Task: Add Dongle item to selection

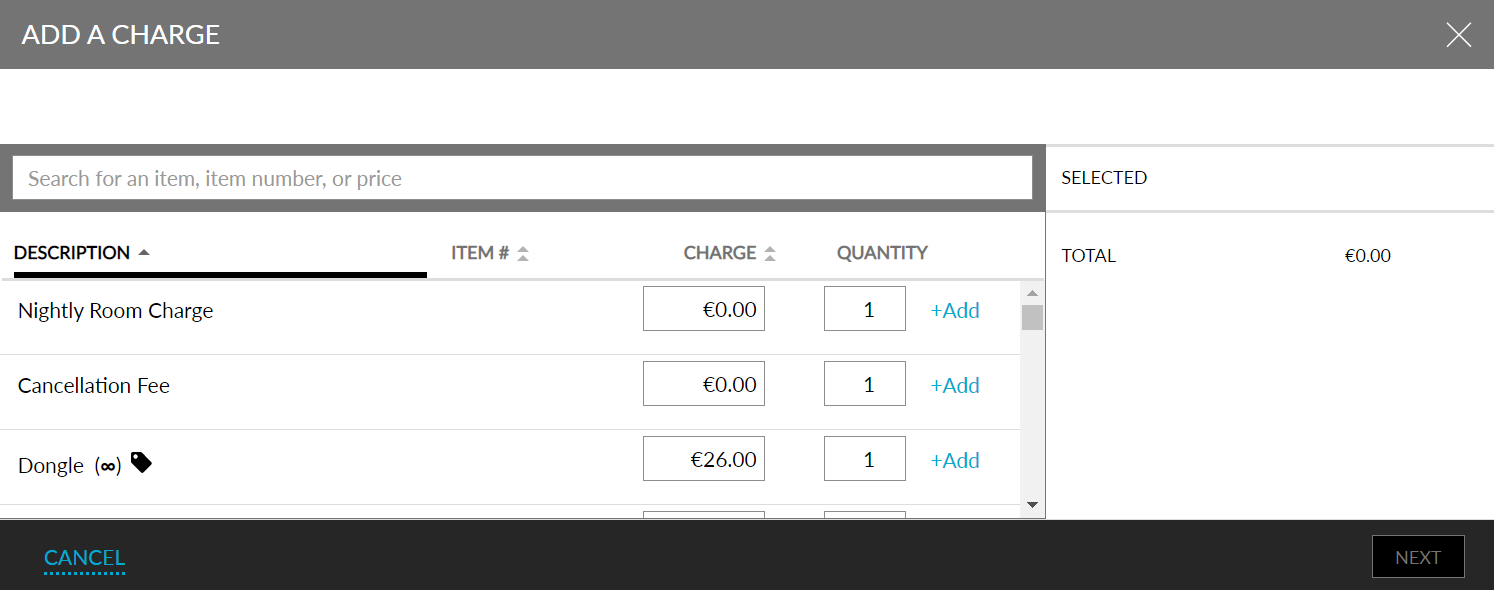Action: (955, 460)
